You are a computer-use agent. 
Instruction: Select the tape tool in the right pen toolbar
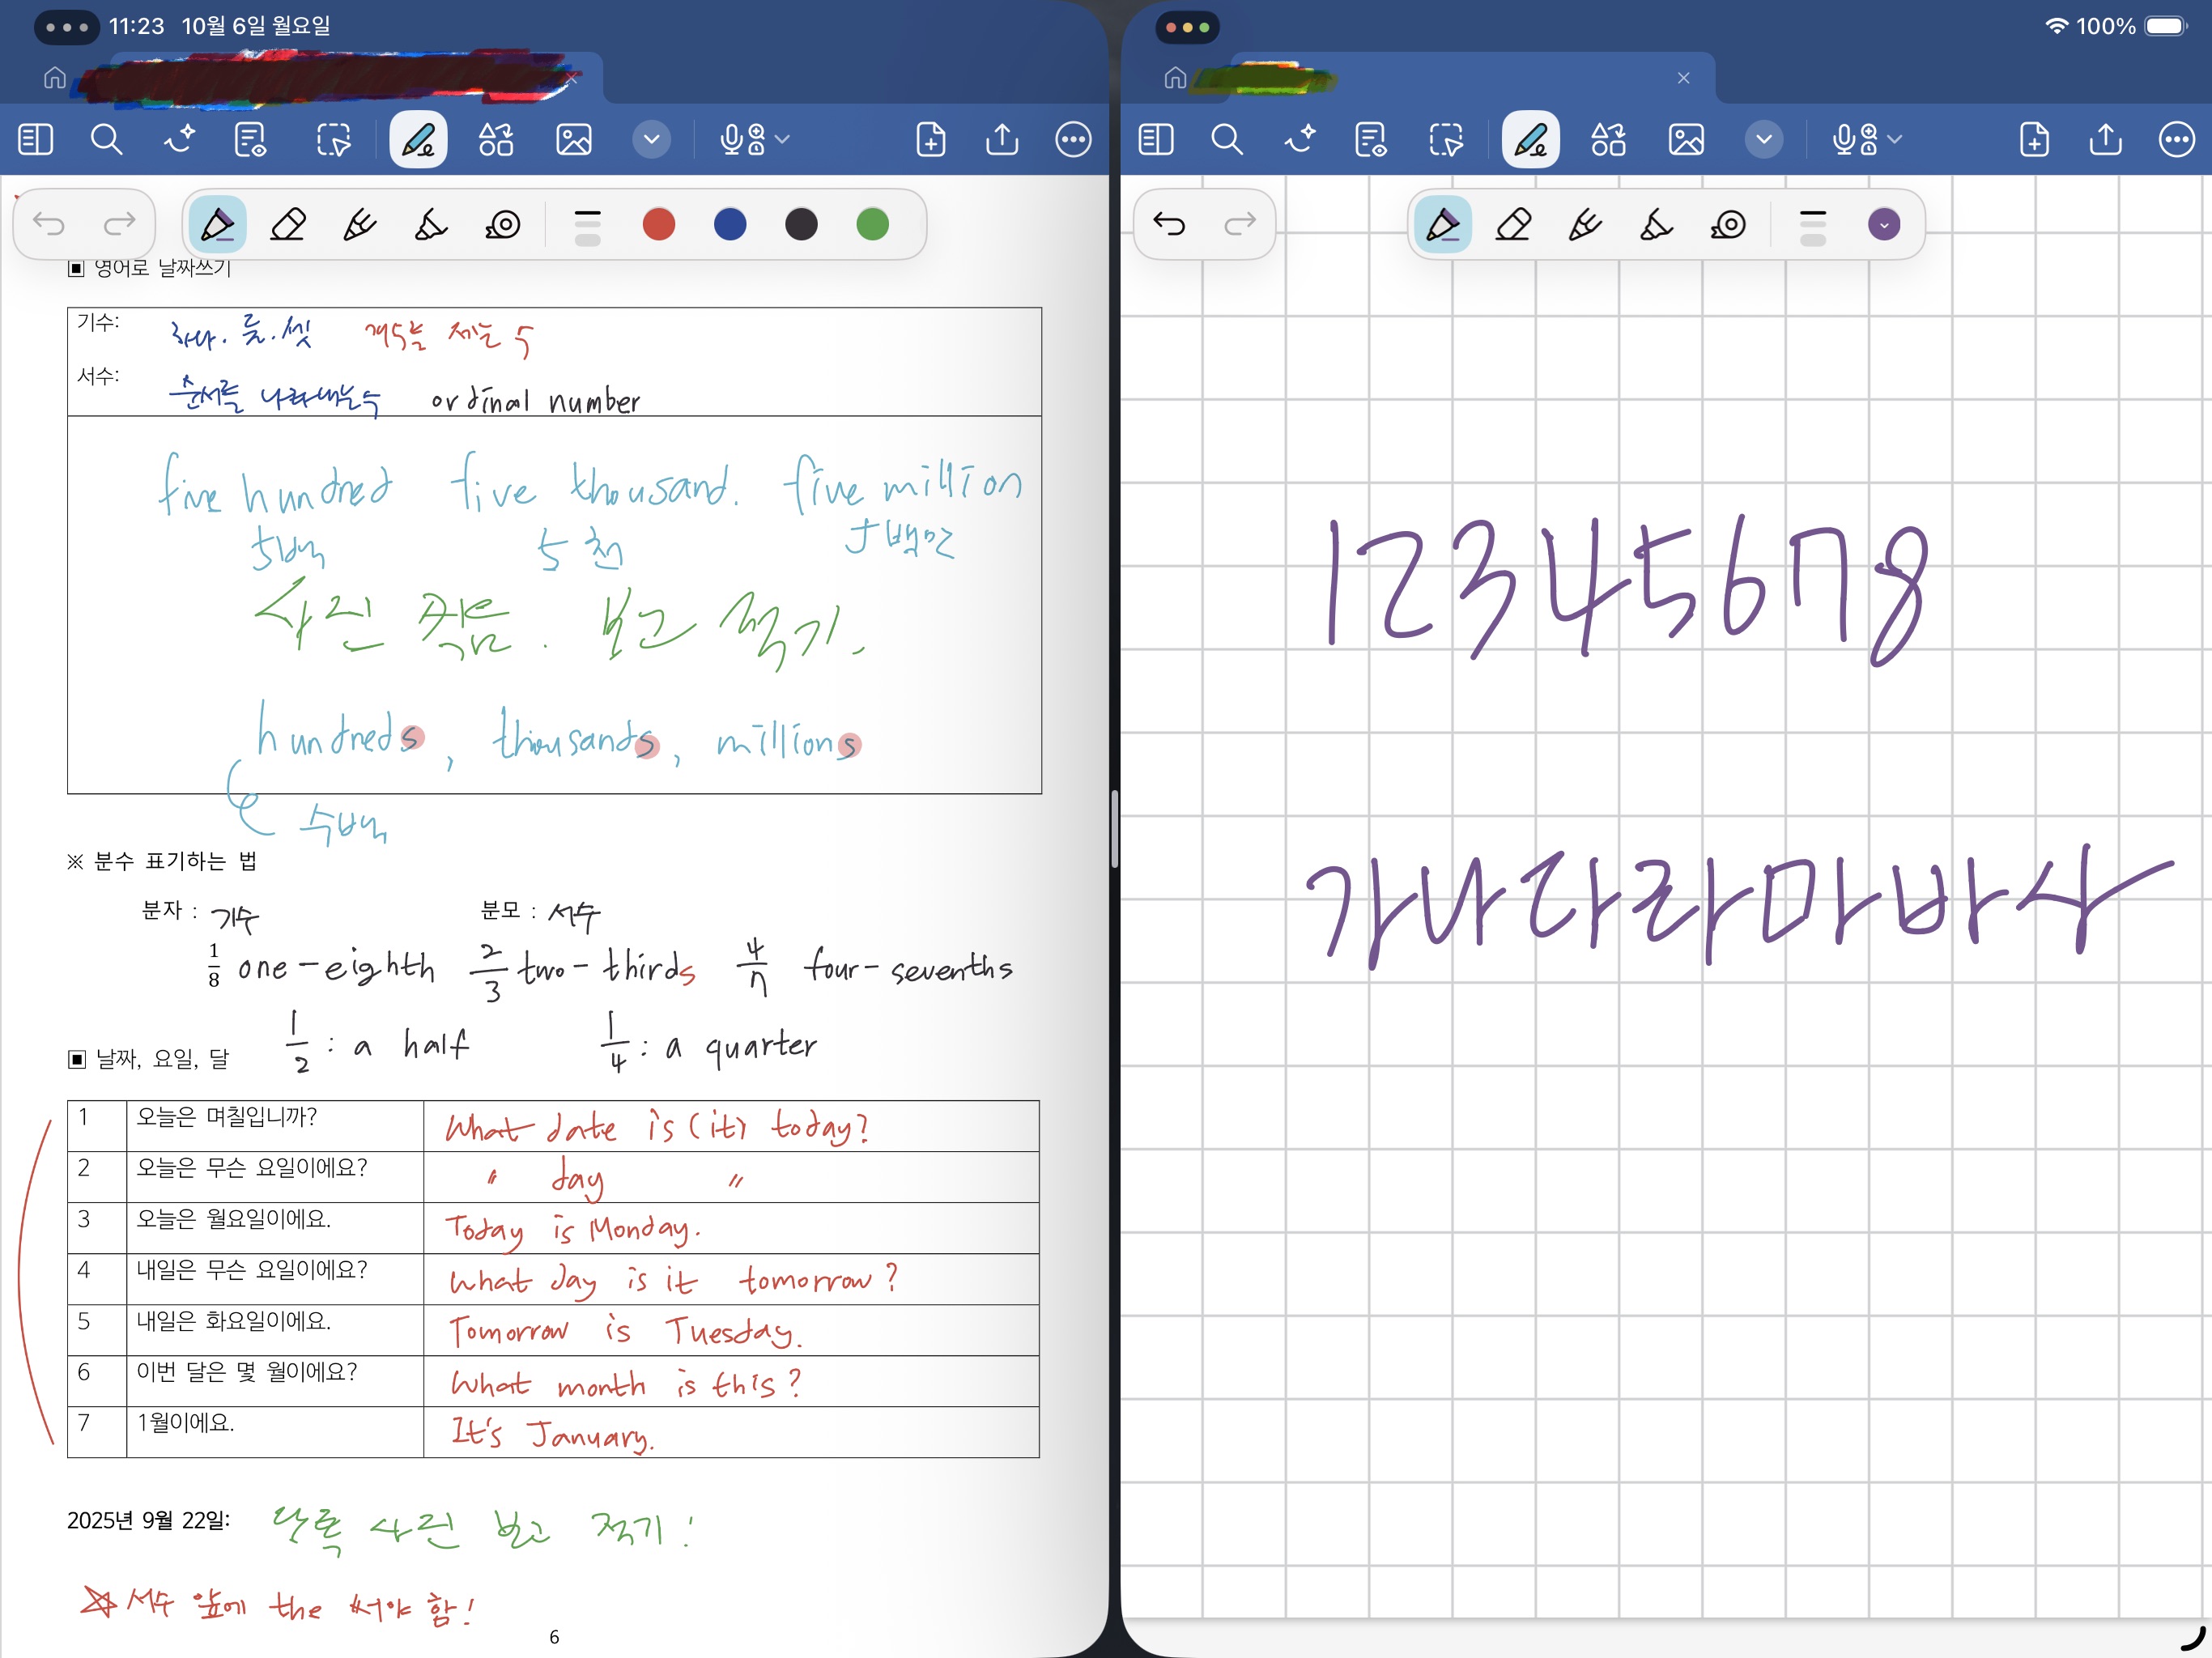pyautogui.click(x=1728, y=224)
